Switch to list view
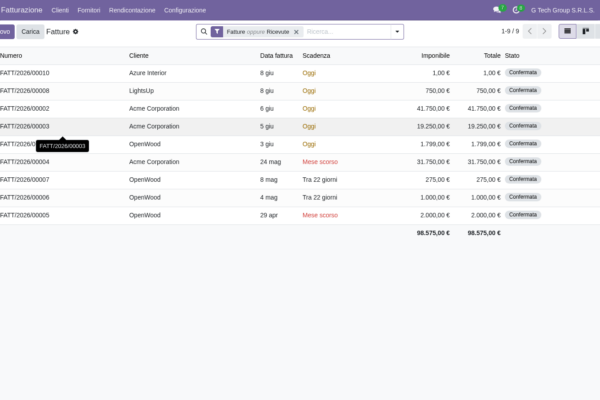 (x=567, y=31)
